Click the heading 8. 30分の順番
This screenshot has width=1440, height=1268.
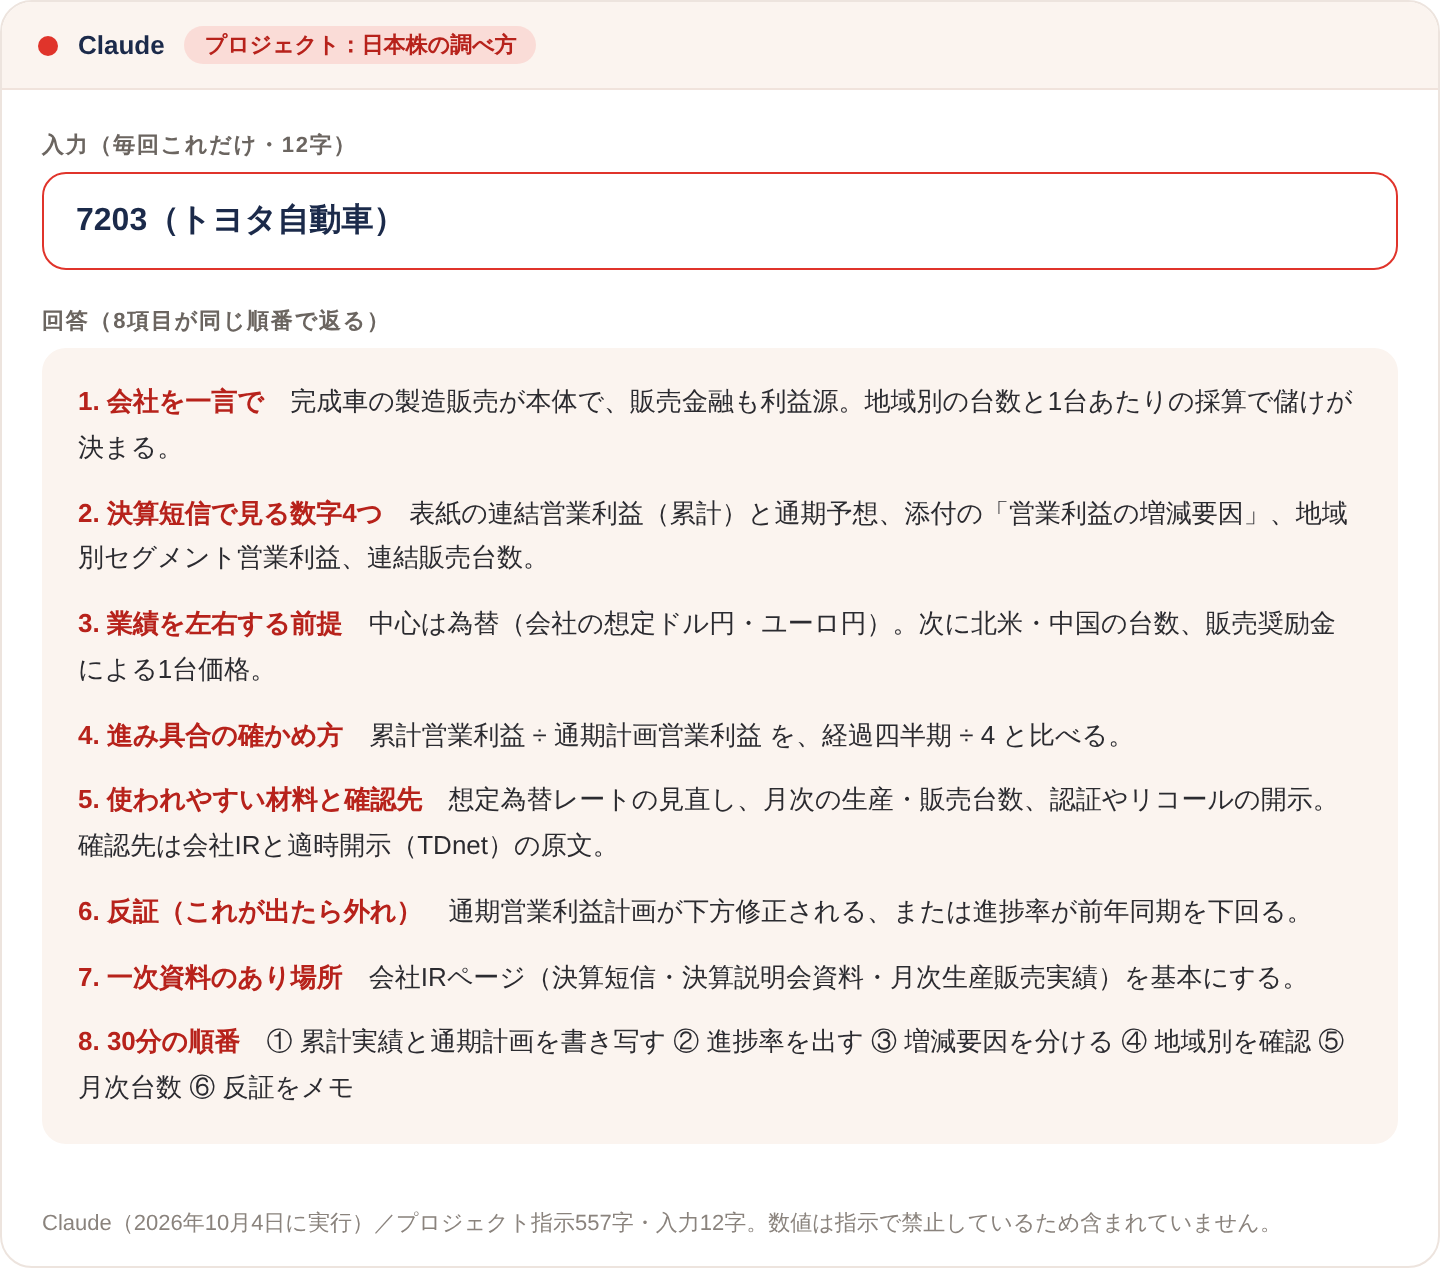[159, 1042]
